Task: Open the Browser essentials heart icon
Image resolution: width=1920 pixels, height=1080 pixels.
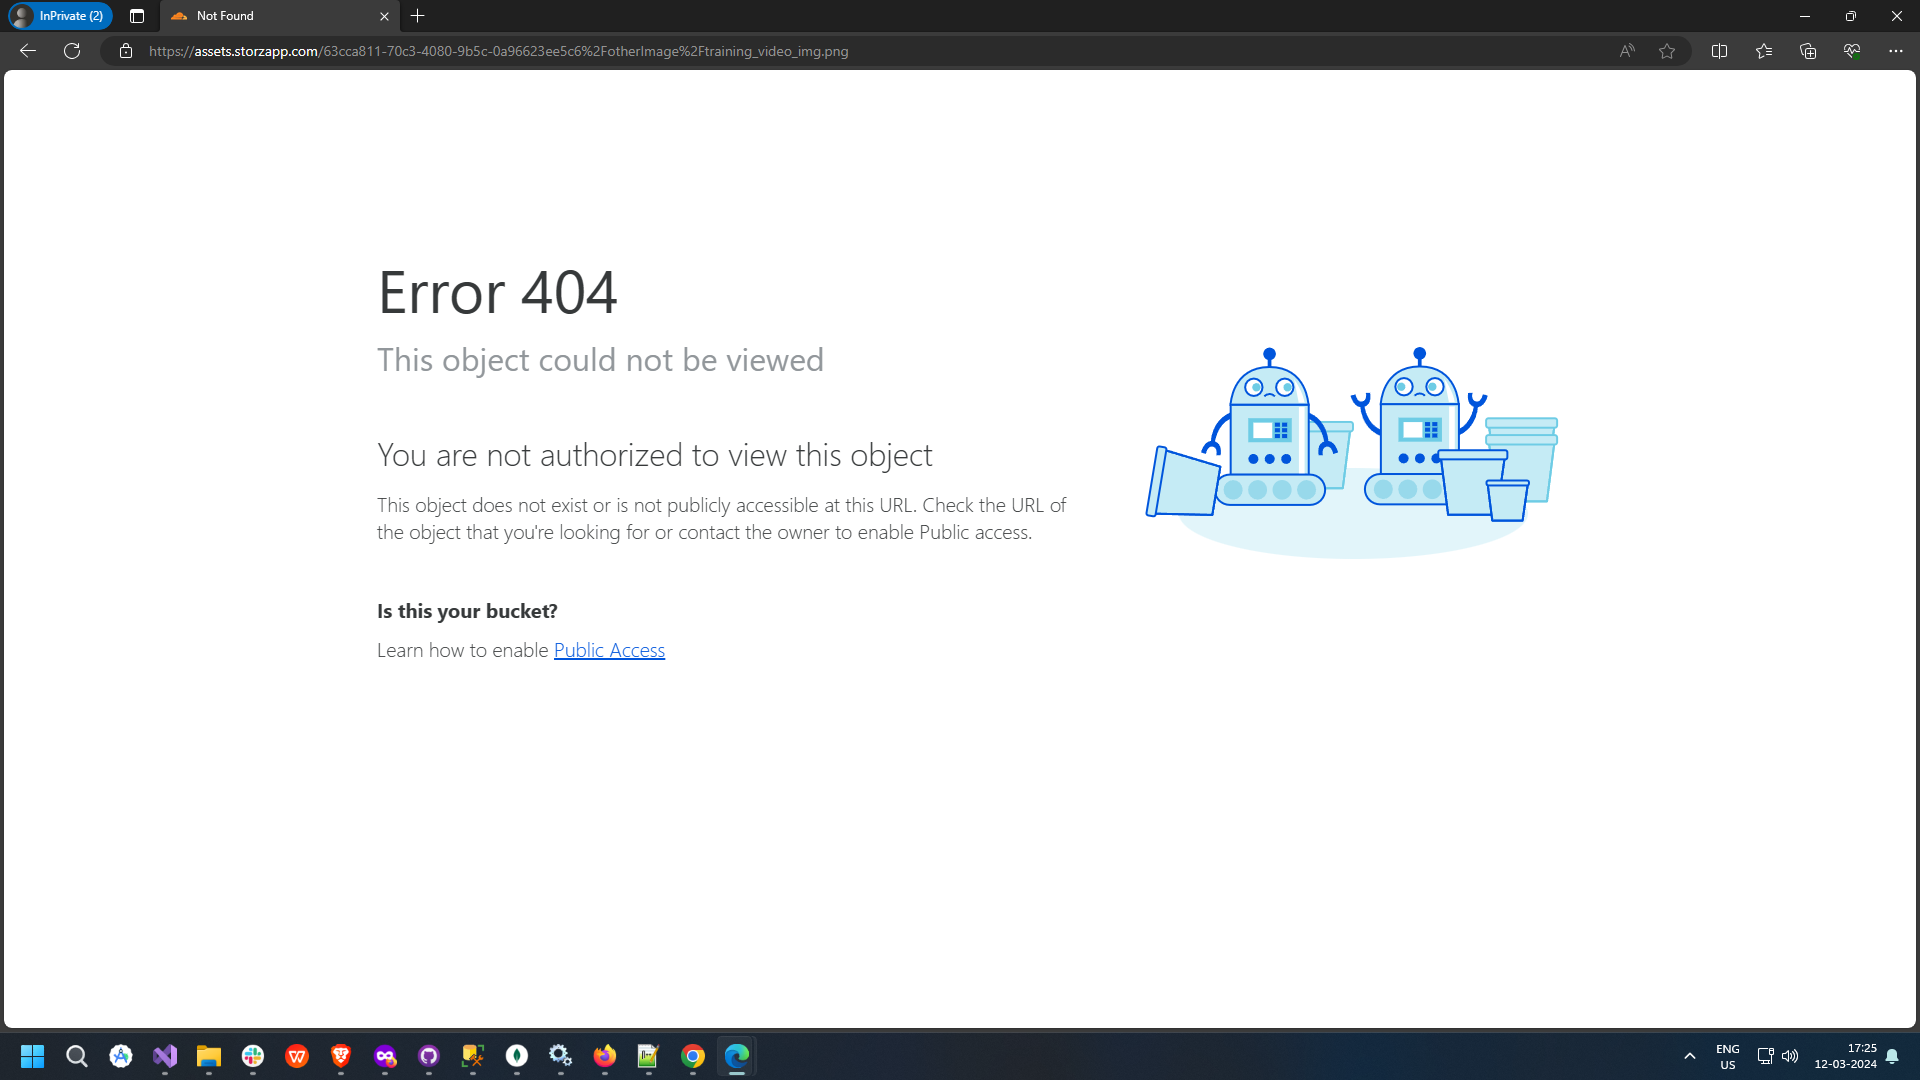Action: click(x=1852, y=51)
